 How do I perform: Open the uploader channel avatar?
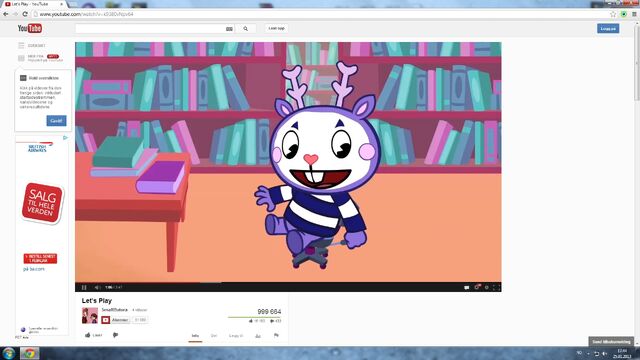click(90, 315)
